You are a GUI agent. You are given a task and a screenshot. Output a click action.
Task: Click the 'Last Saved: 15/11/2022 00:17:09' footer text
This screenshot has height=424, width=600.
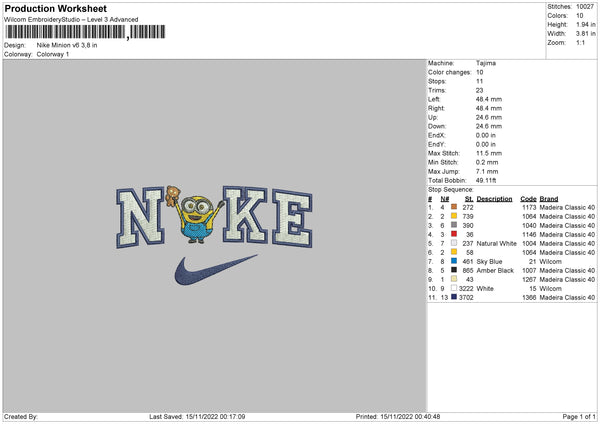click(197, 417)
